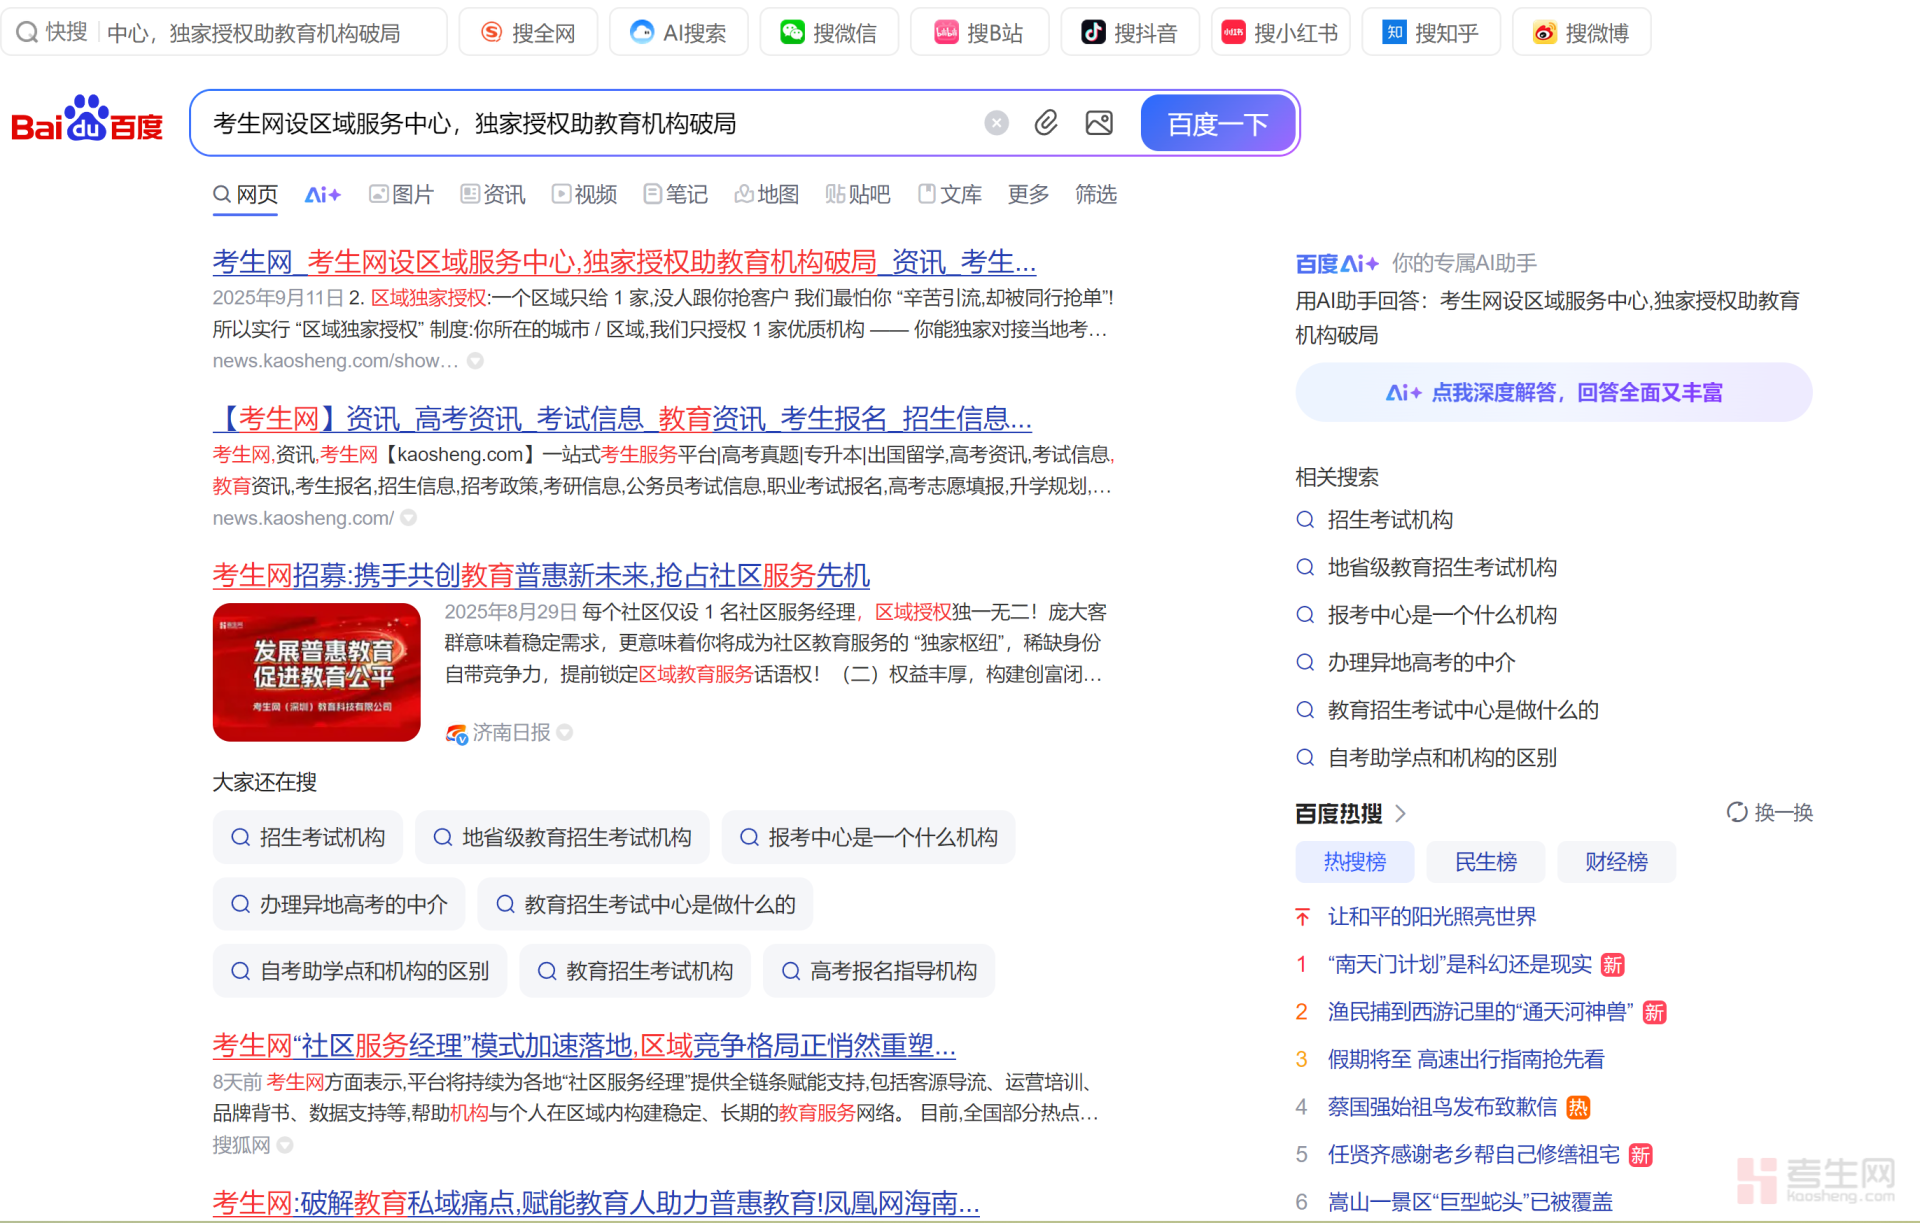Viewport: 1920px width, 1223px height.
Task: Click the image search camera icon
Action: coord(1099,123)
